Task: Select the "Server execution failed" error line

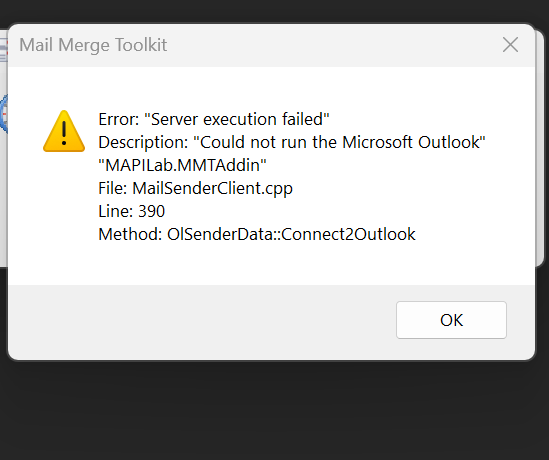Action: point(214,119)
